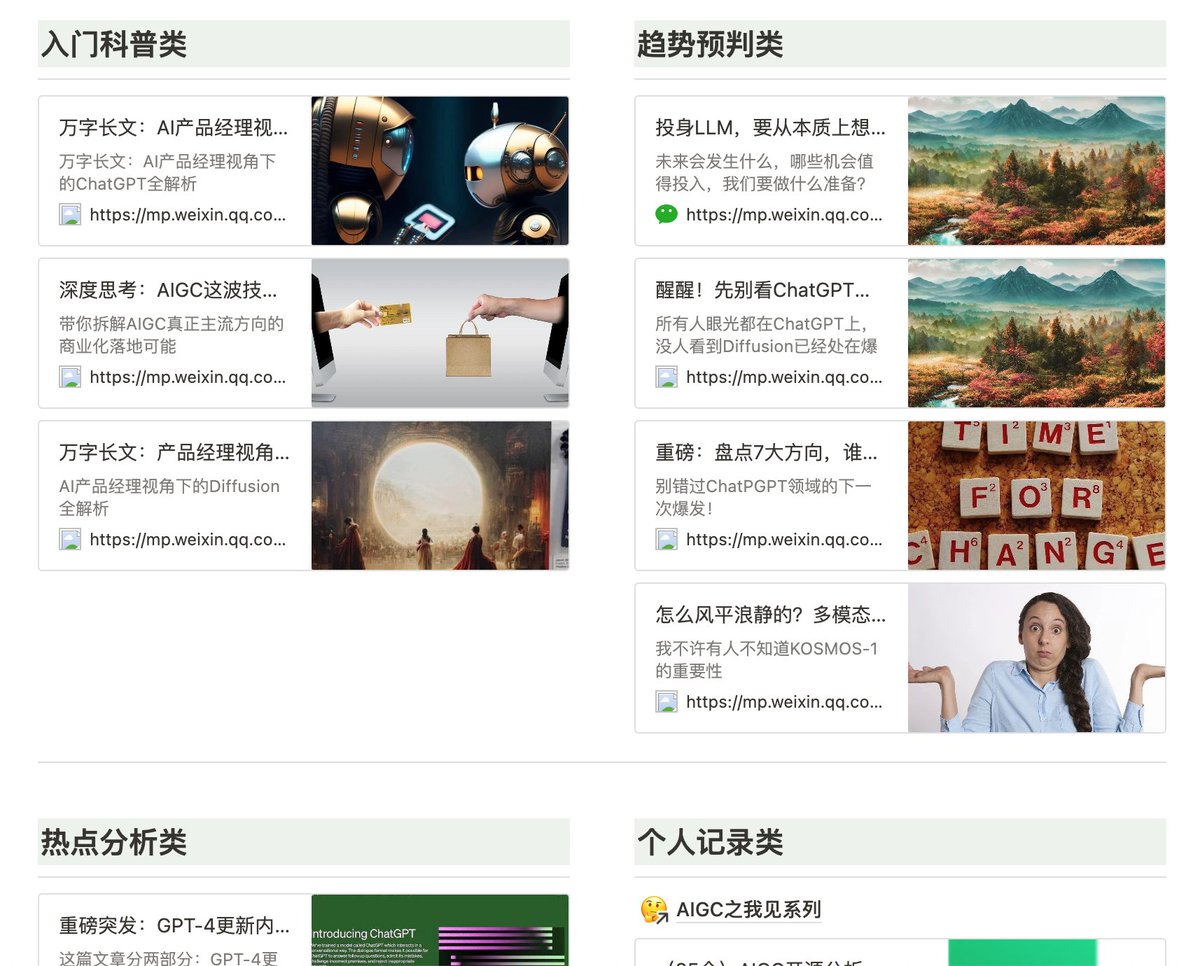Image resolution: width=1200 pixels, height=966 pixels.
Task: Click favicon of 深度思考：AIGC这波技 bookmark
Action: click(70, 377)
